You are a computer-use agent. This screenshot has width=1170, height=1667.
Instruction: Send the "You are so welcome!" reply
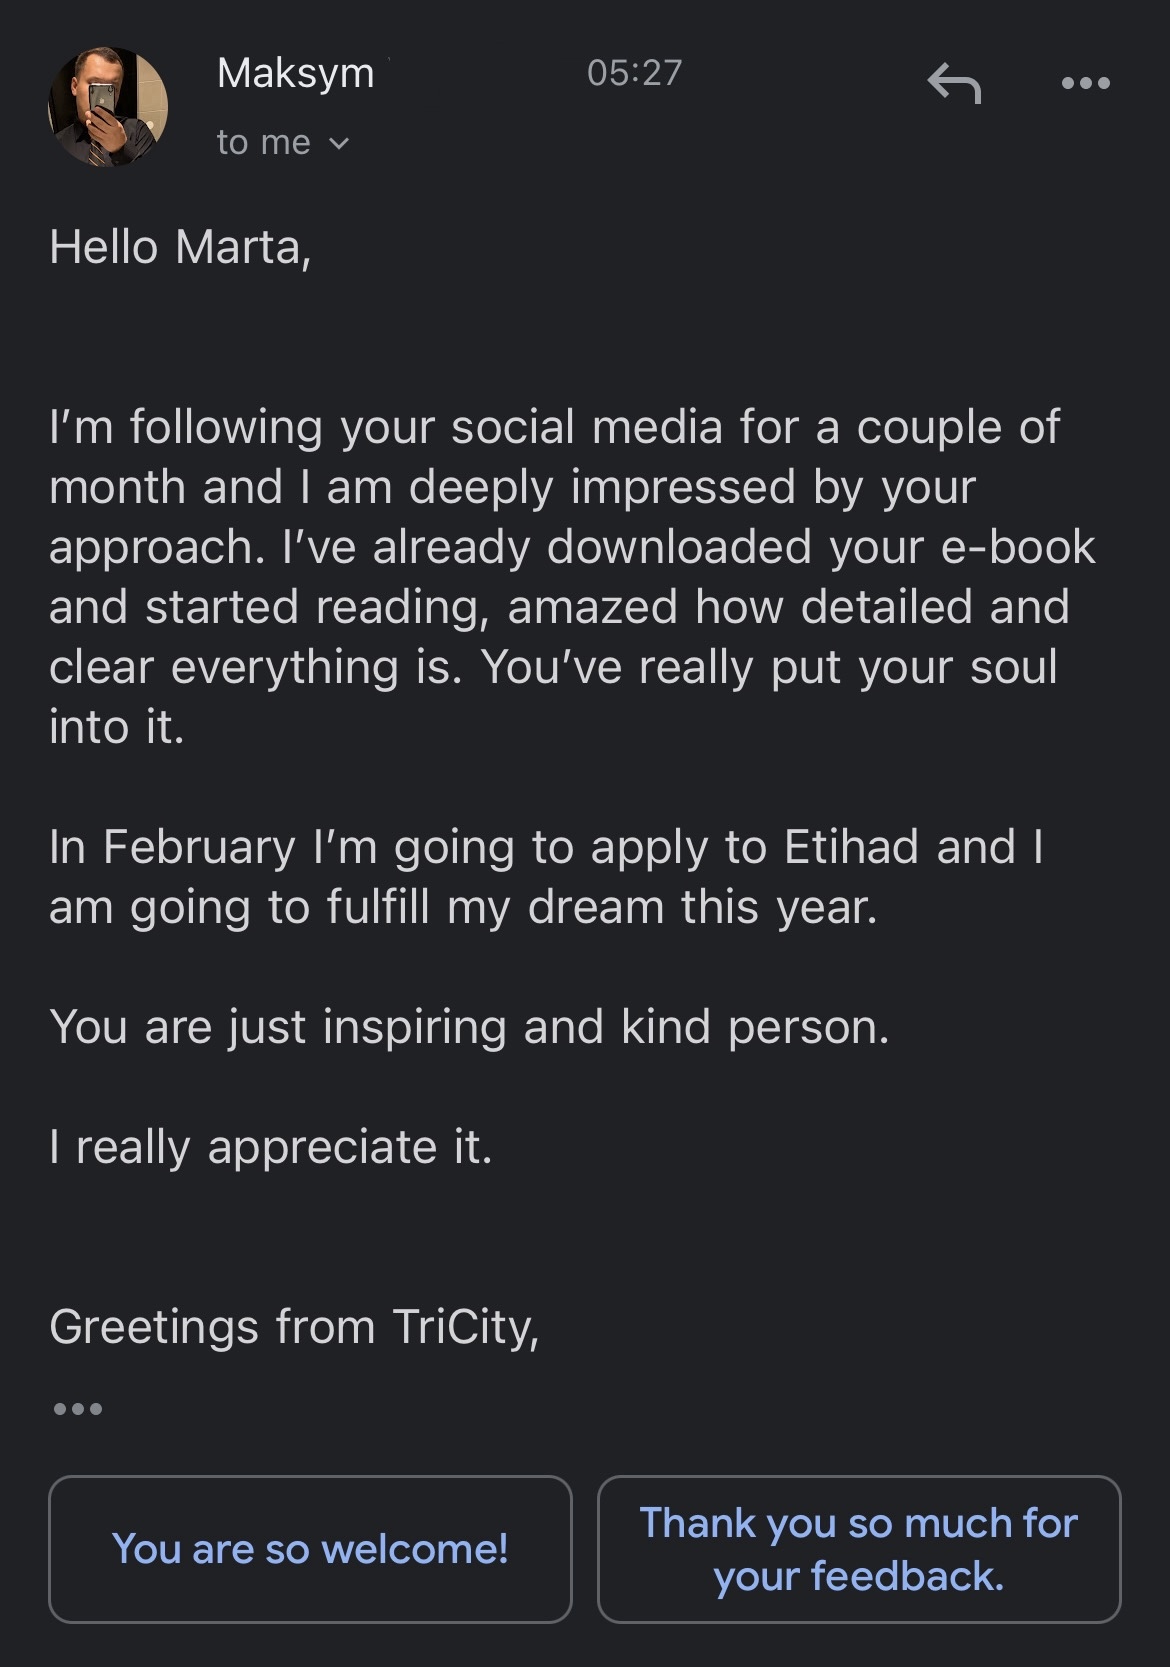pos(310,1549)
